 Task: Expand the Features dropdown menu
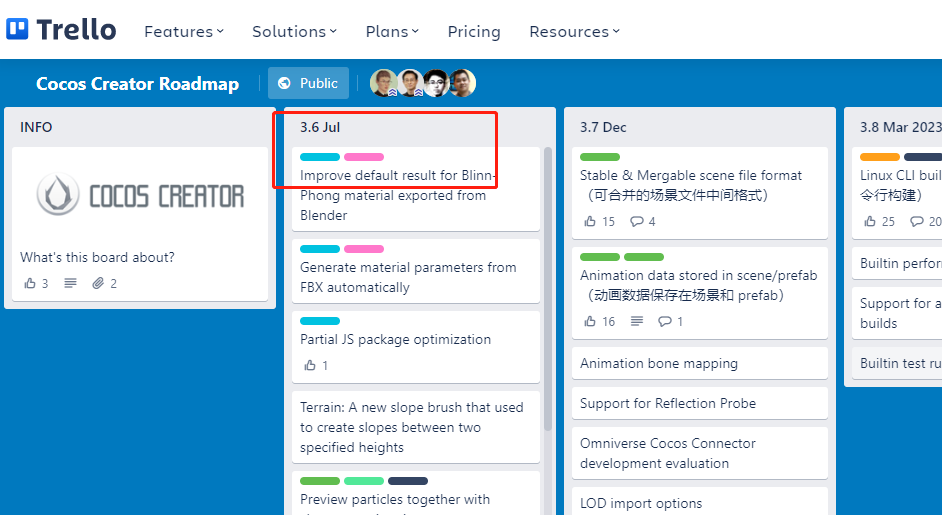(184, 31)
